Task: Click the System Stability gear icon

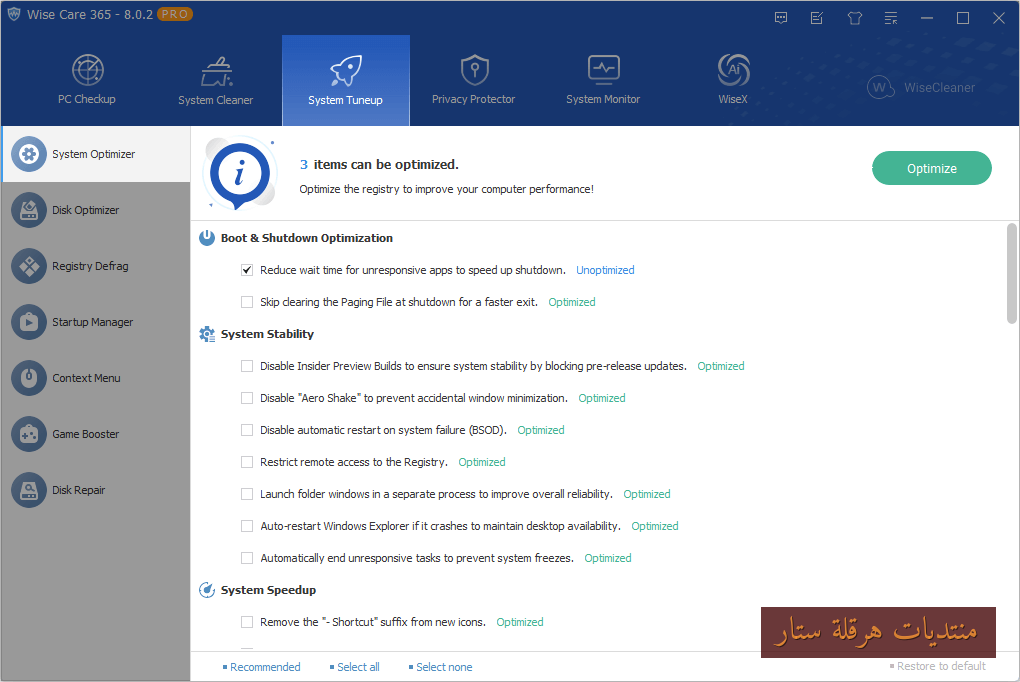Action: coord(207,334)
